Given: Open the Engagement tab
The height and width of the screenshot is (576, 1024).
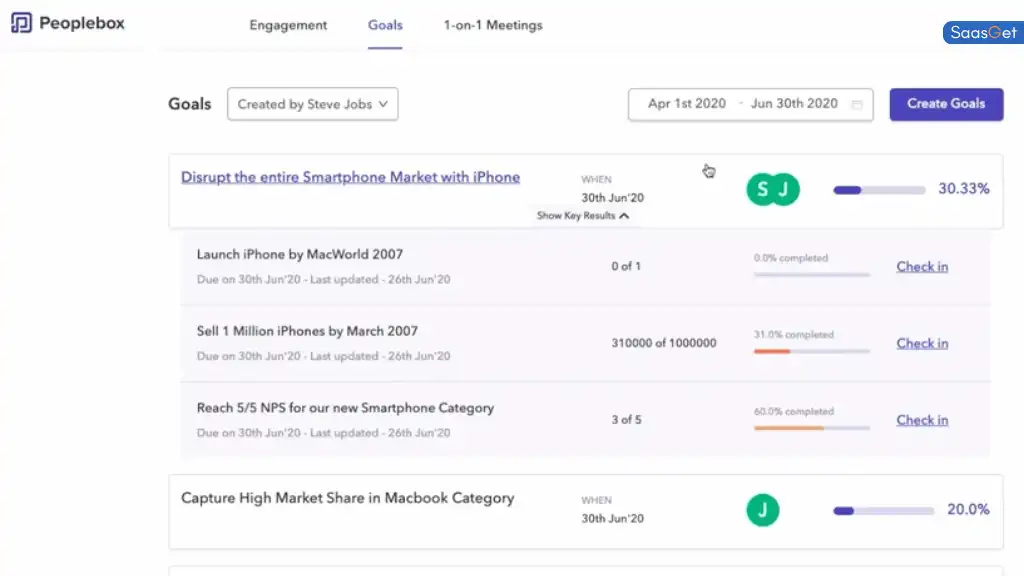Looking at the screenshot, I should tap(288, 25).
